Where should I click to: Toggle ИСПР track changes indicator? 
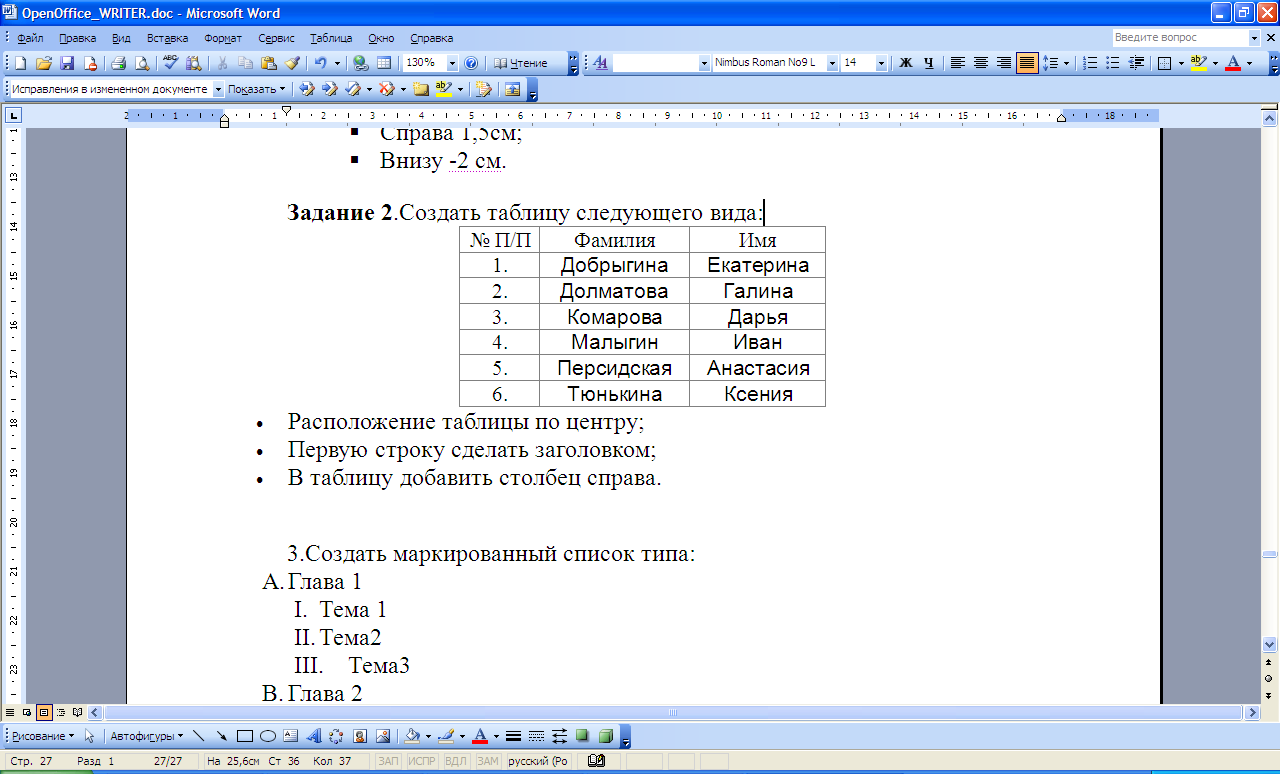pos(421,761)
